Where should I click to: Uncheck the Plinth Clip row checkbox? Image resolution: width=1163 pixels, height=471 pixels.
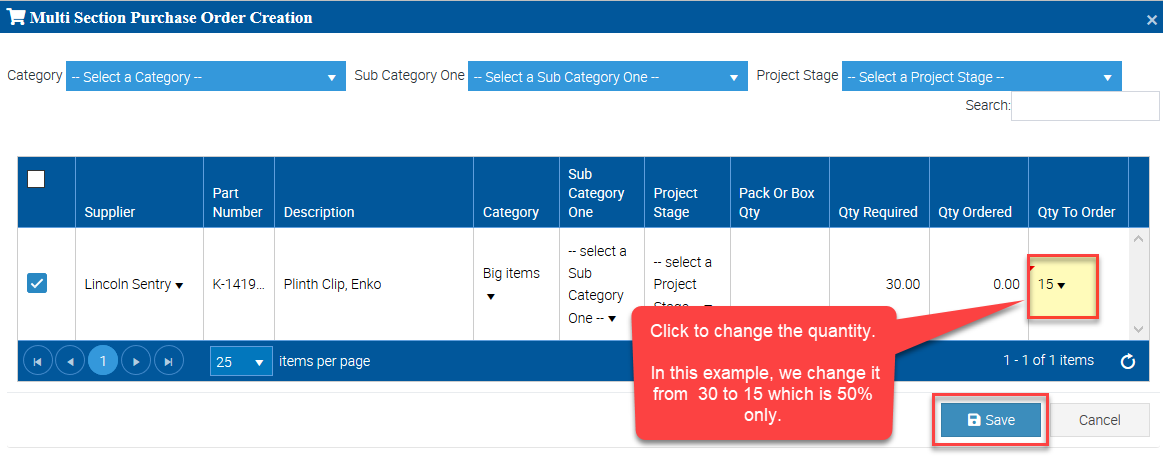click(x=36, y=284)
